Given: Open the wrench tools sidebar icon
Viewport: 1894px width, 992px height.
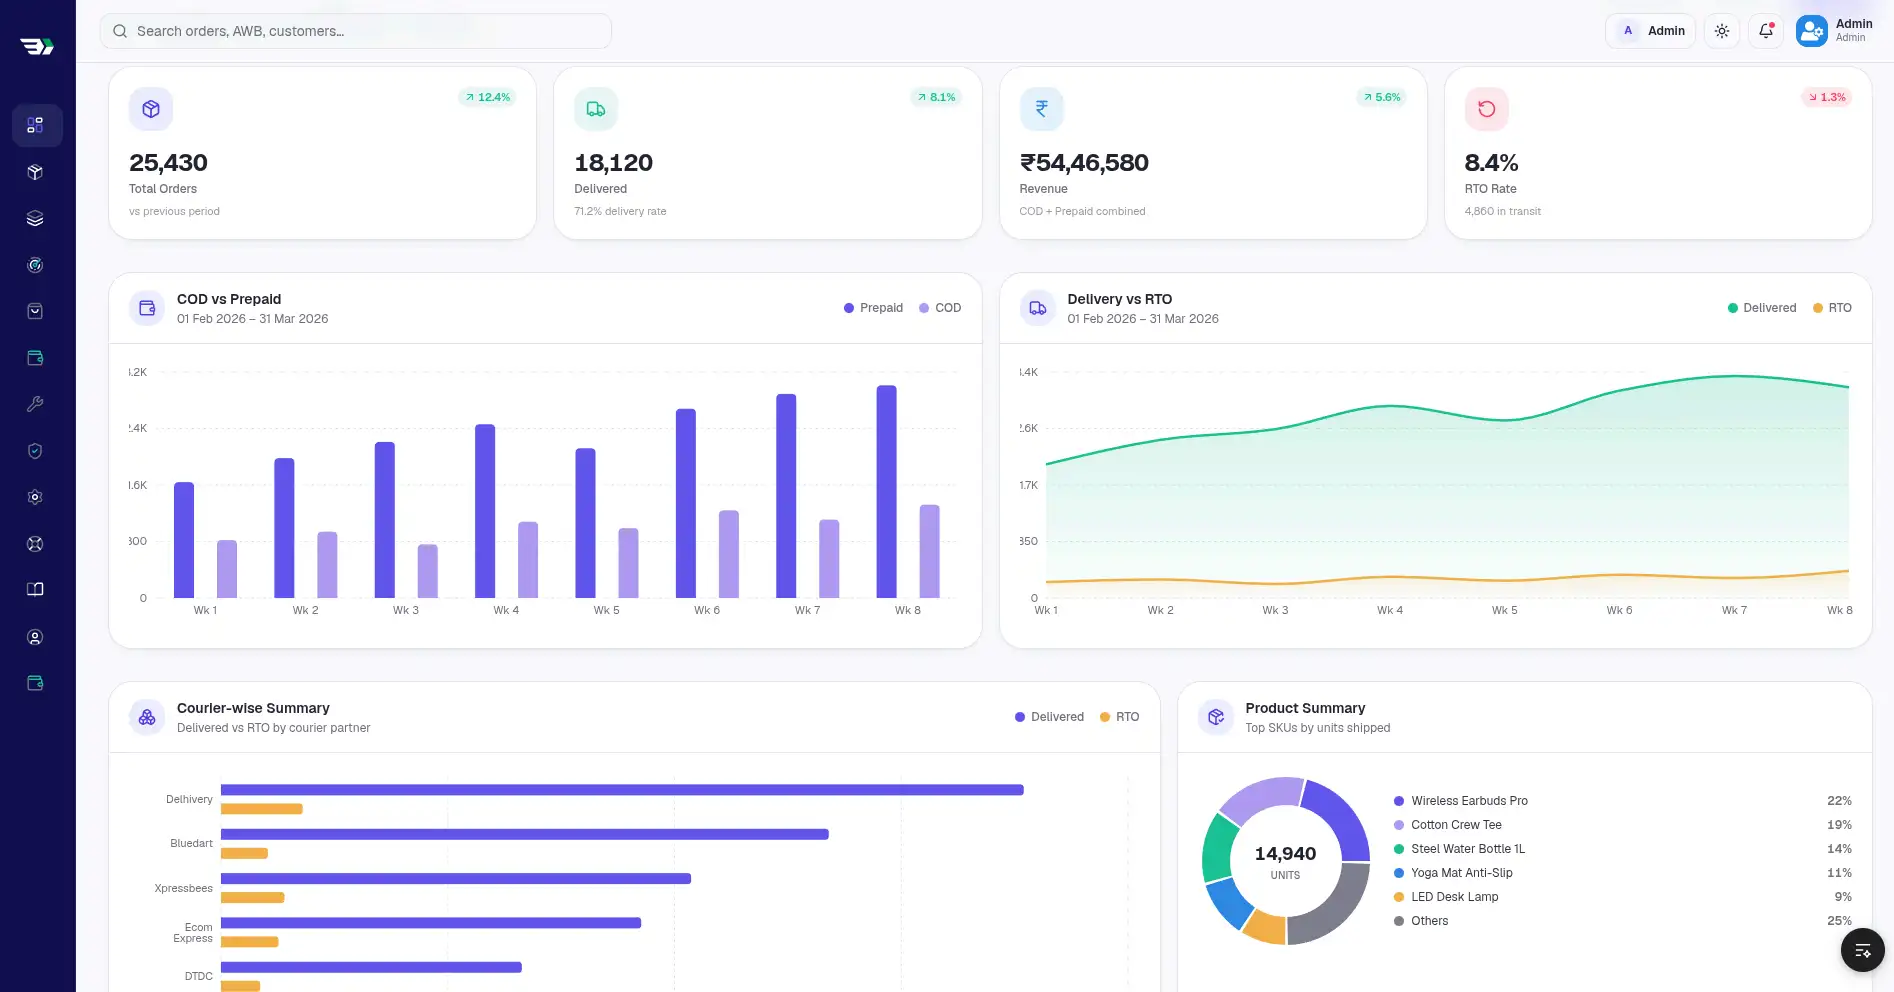Looking at the screenshot, I should coord(36,404).
